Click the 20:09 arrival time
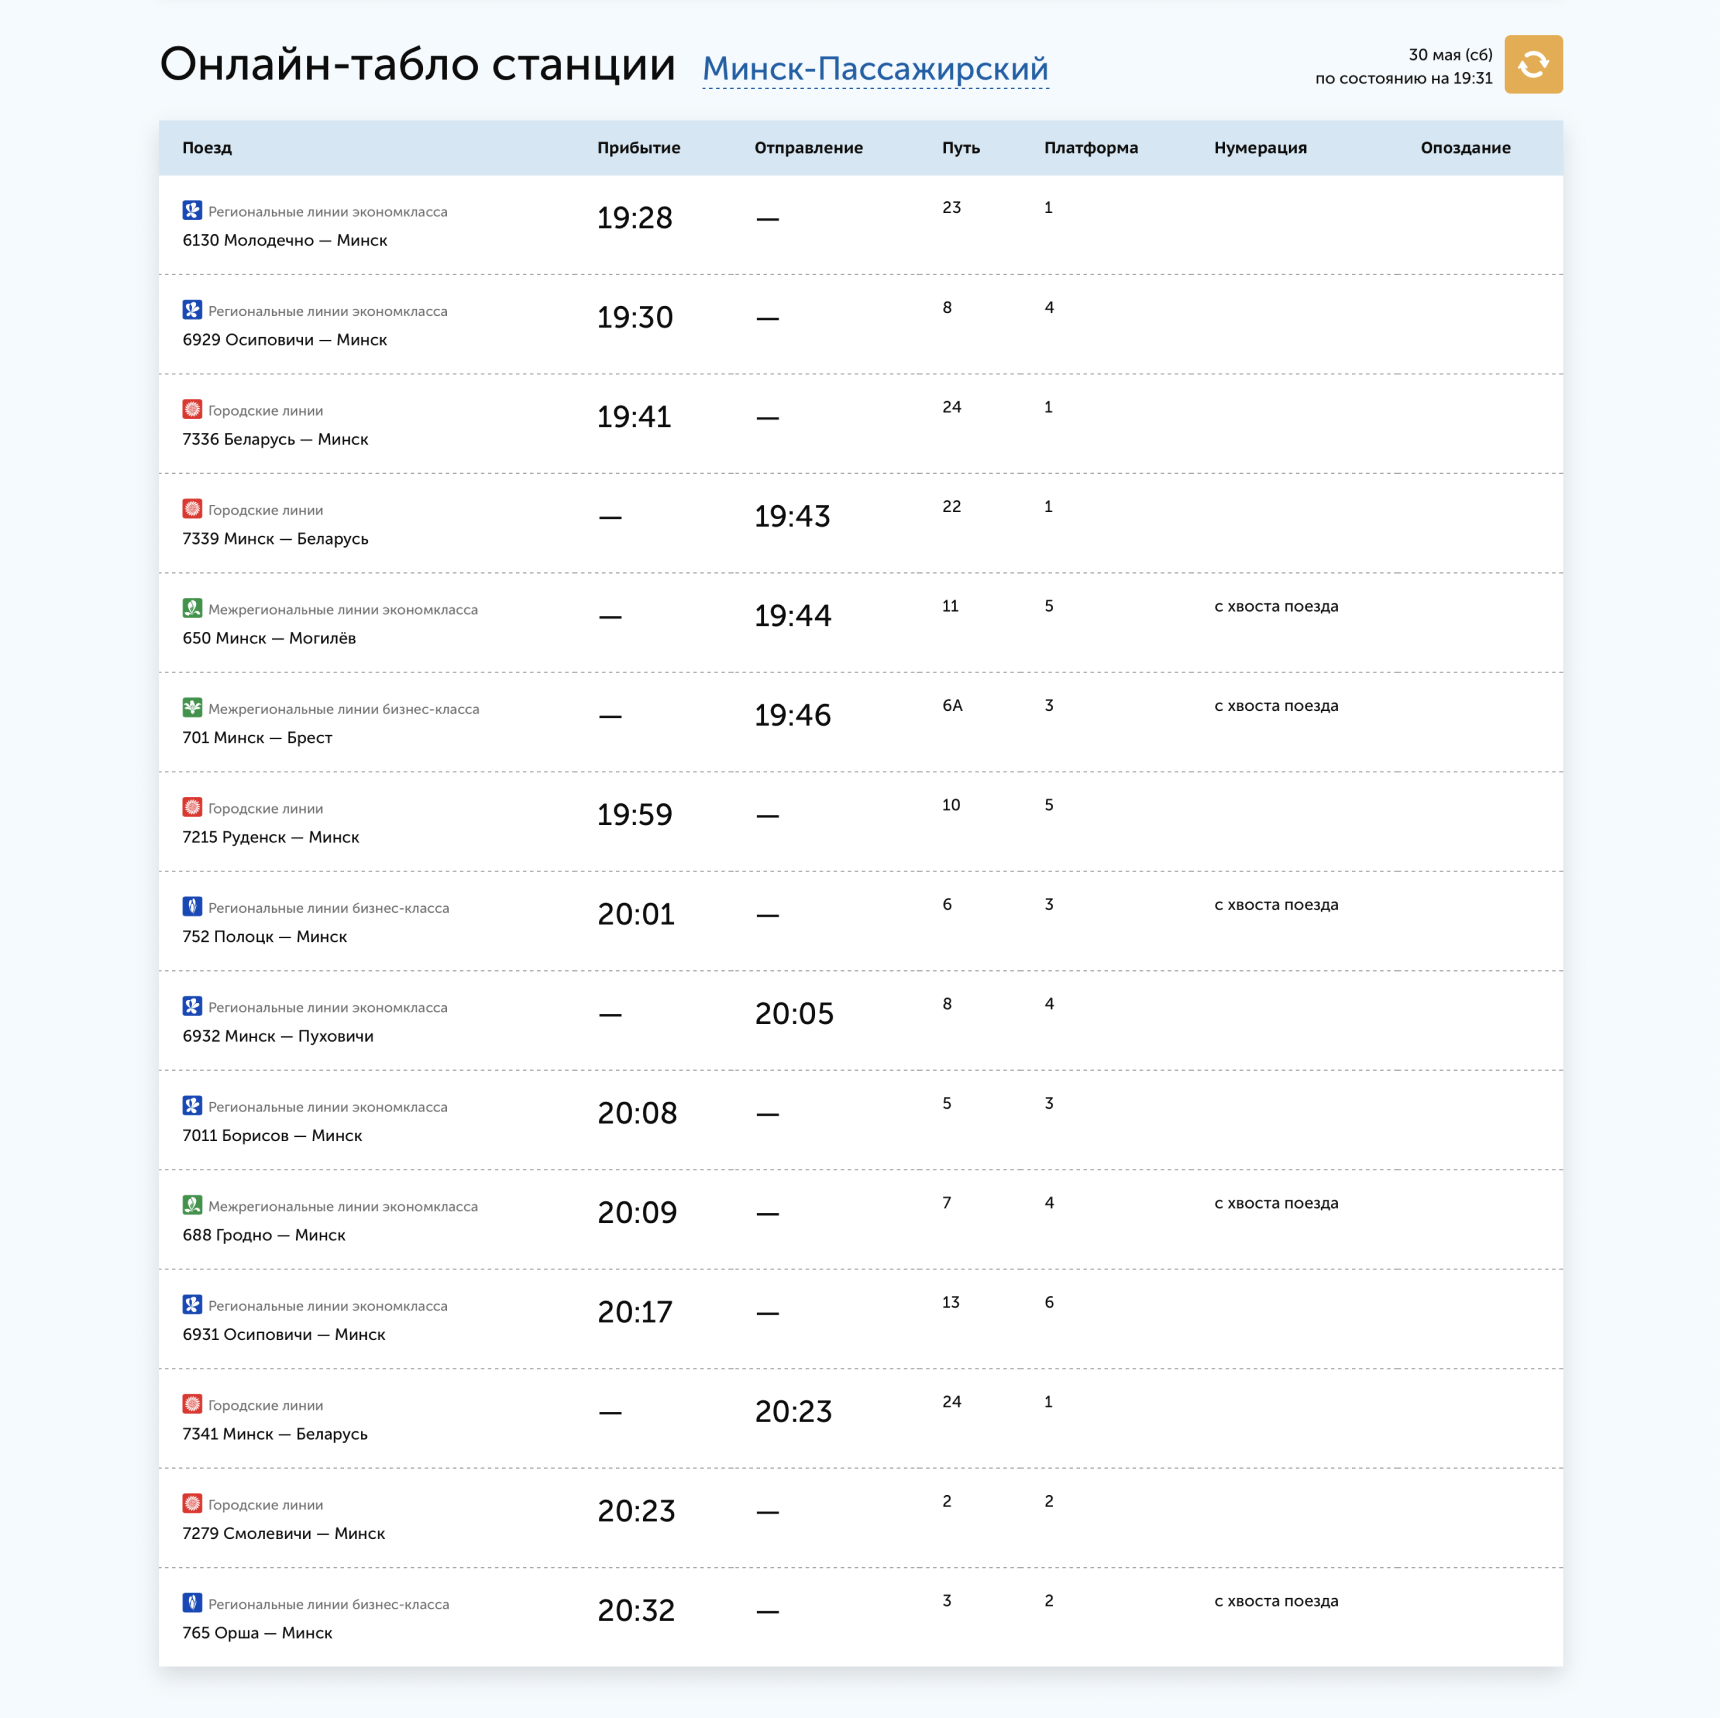1720x1718 pixels. click(x=637, y=1213)
